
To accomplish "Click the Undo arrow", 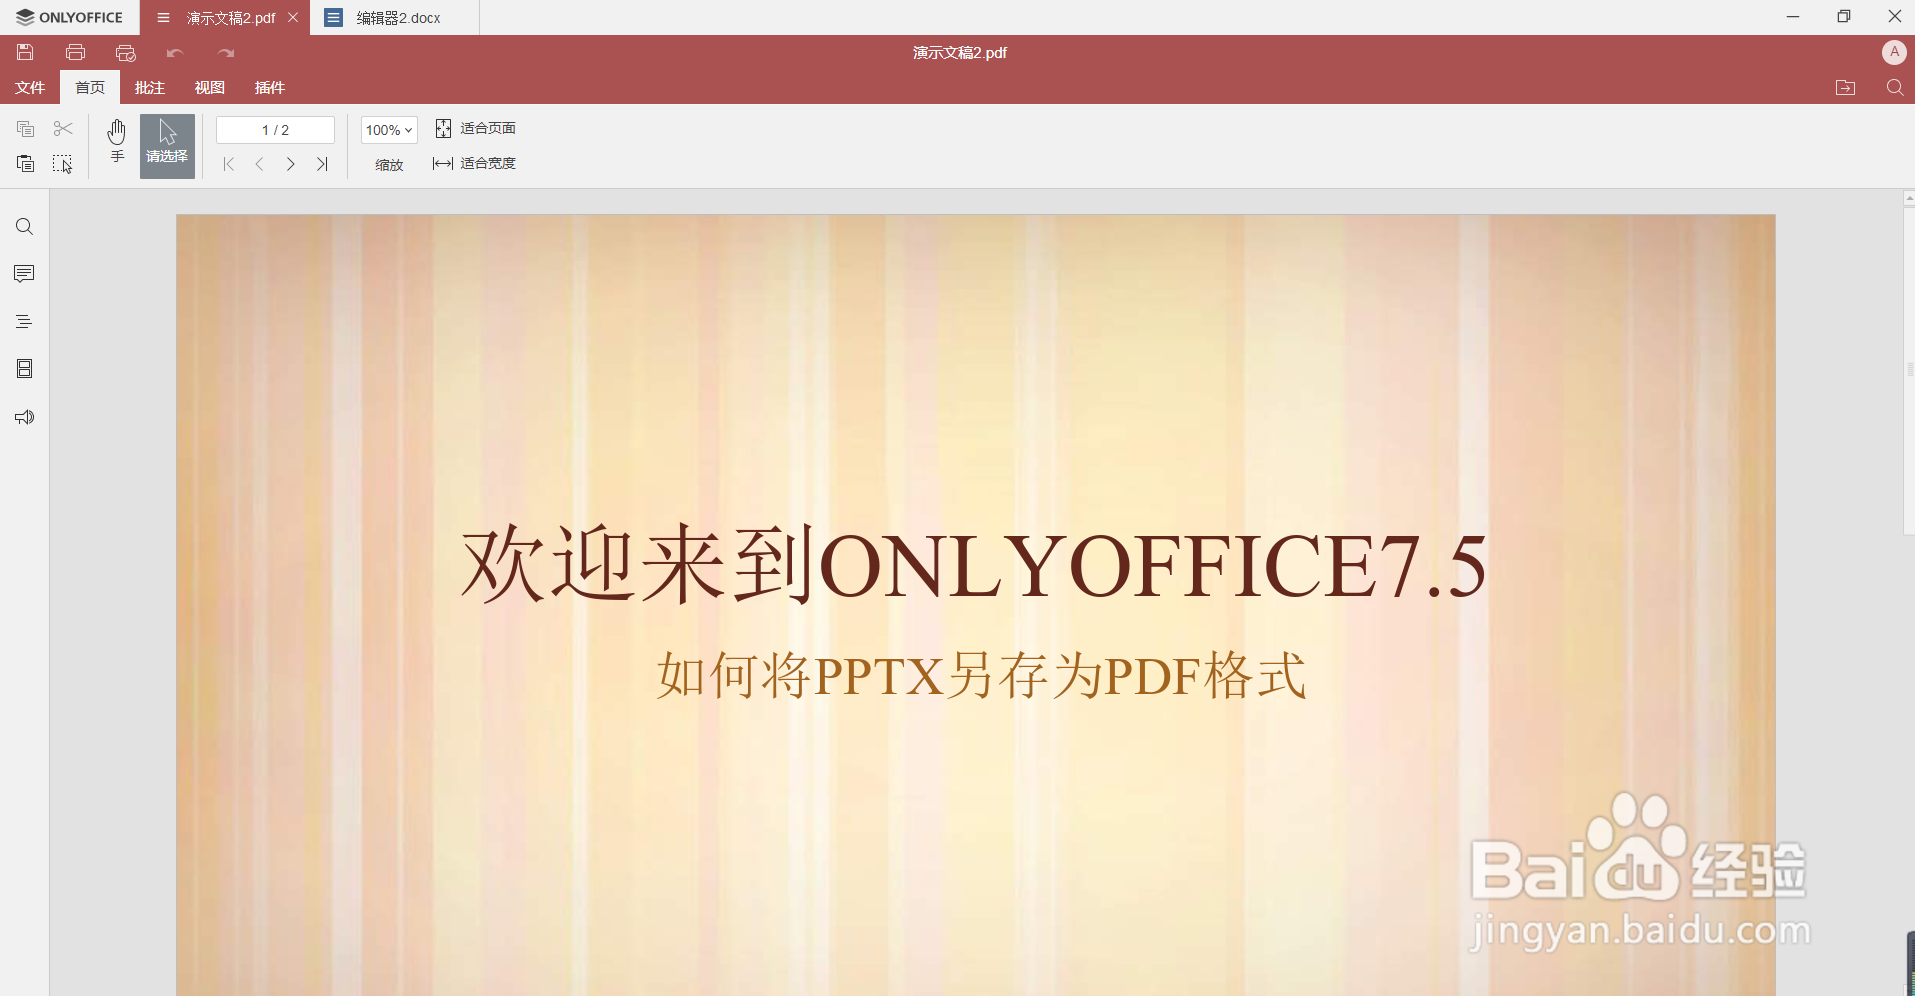I will click(x=175, y=52).
